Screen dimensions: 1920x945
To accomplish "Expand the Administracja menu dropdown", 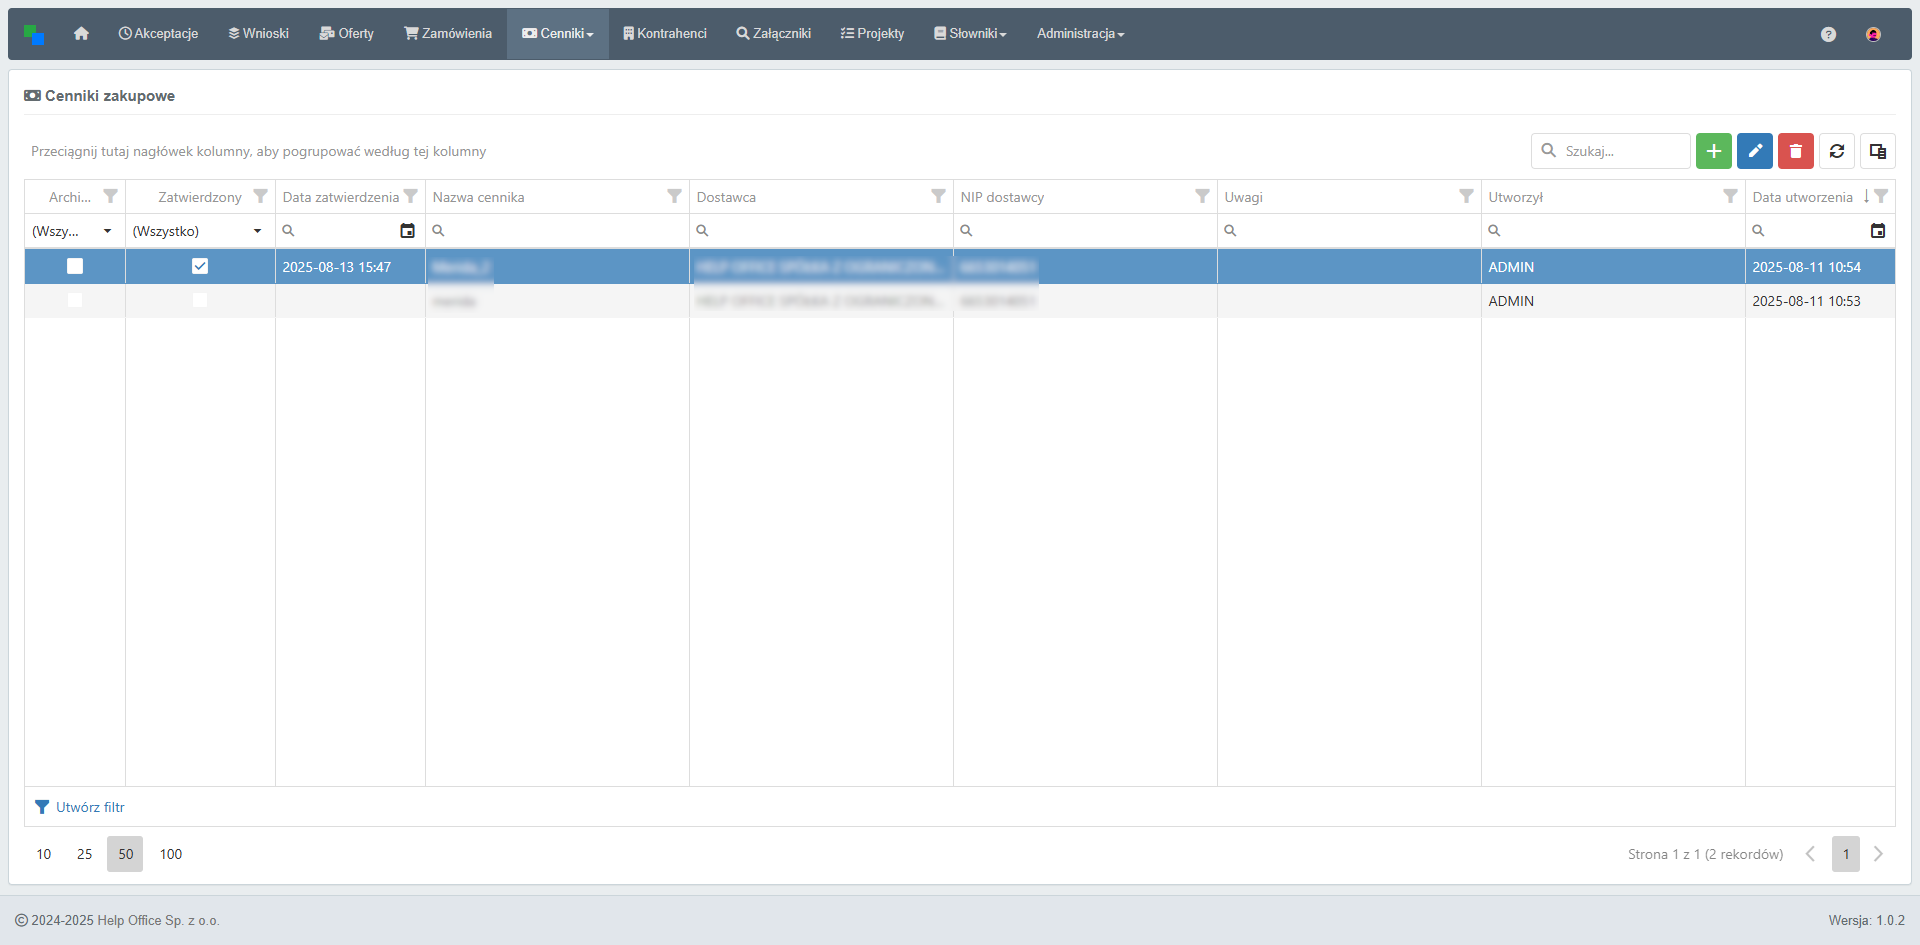I will [1080, 34].
